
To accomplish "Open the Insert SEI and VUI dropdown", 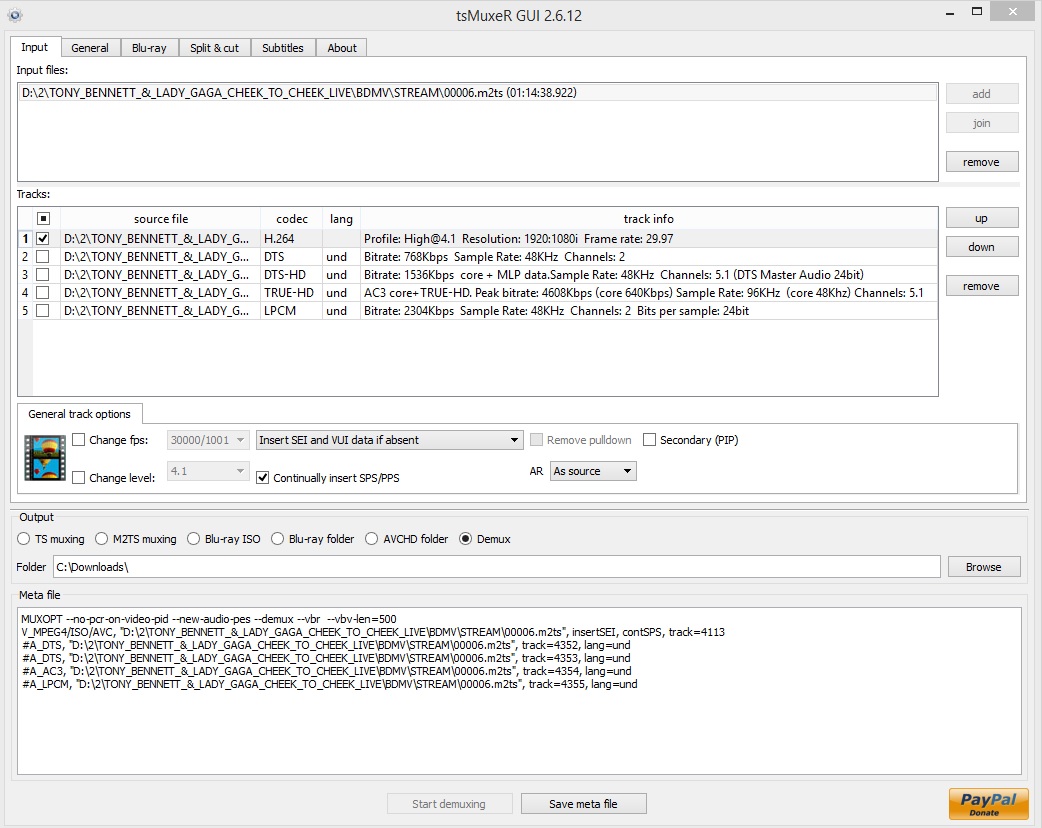I will [x=389, y=440].
